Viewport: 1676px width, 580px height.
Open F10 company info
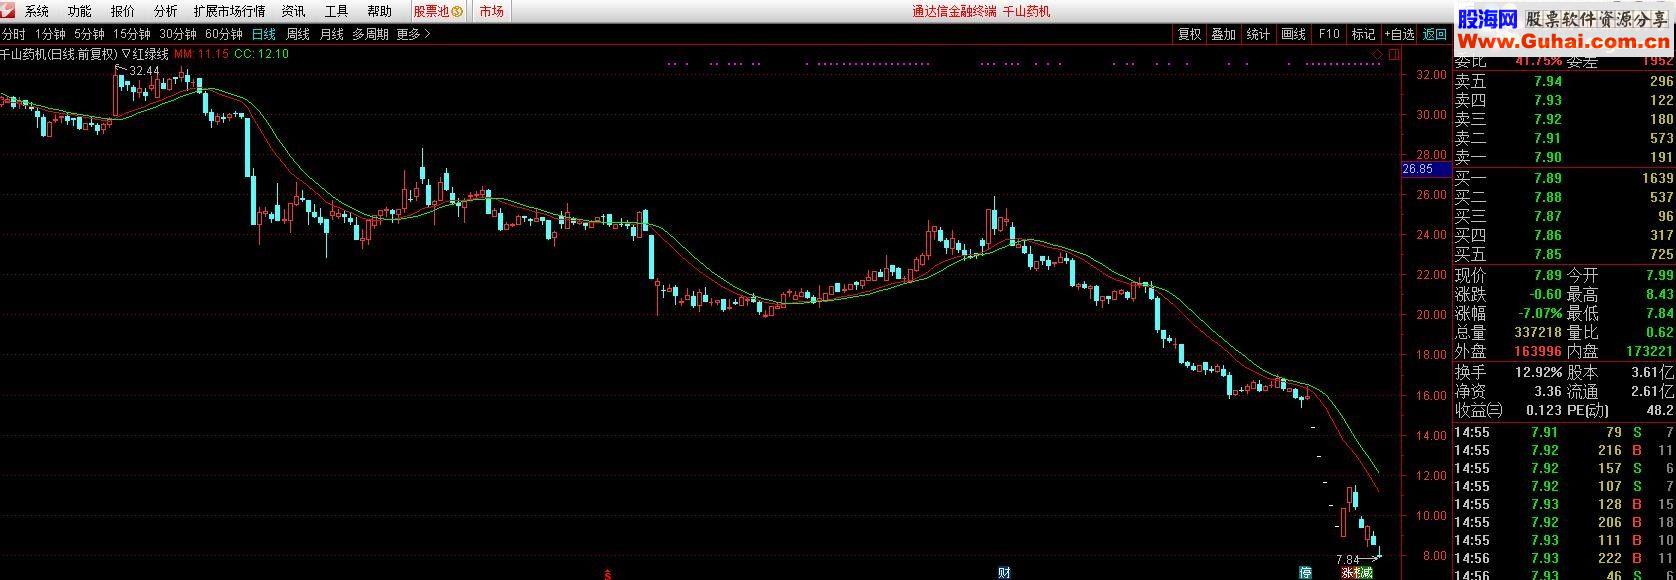point(1329,34)
